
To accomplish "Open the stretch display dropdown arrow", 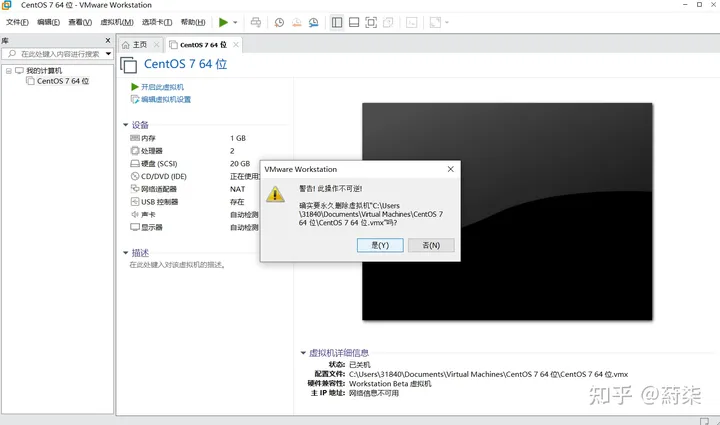I will pyautogui.click(x=447, y=22).
